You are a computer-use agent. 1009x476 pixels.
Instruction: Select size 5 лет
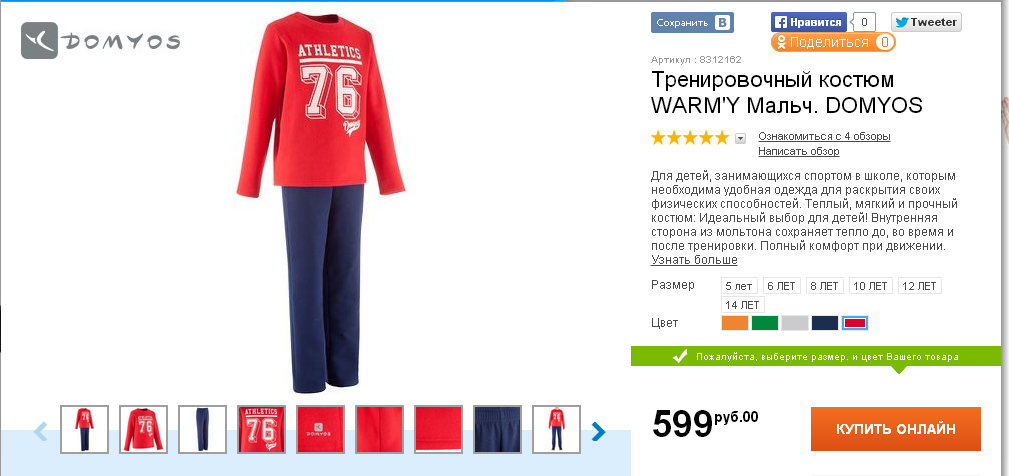(739, 286)
